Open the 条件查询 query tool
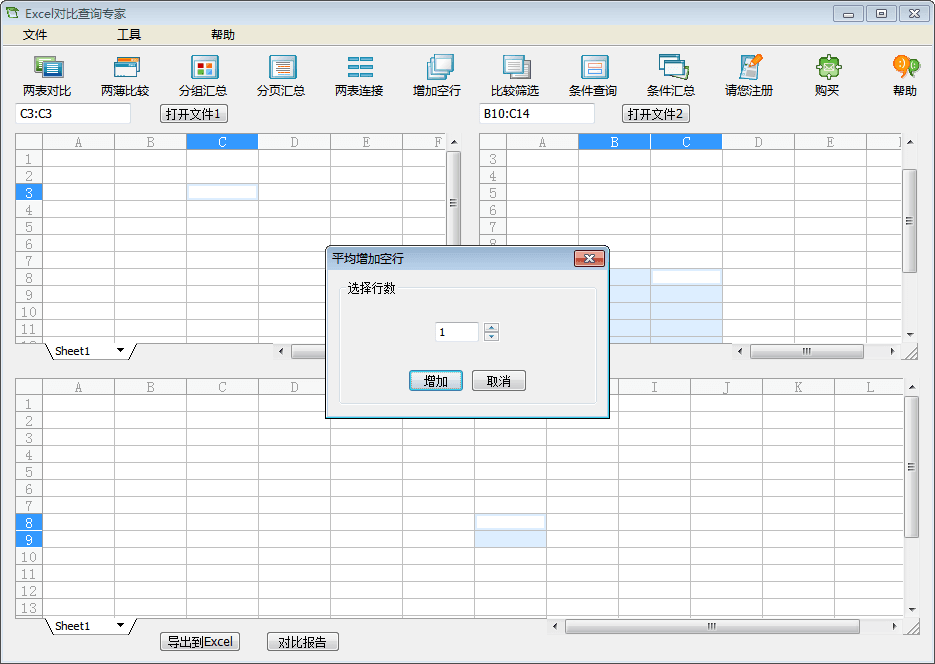935x664 pixels. tap(593, 69)
